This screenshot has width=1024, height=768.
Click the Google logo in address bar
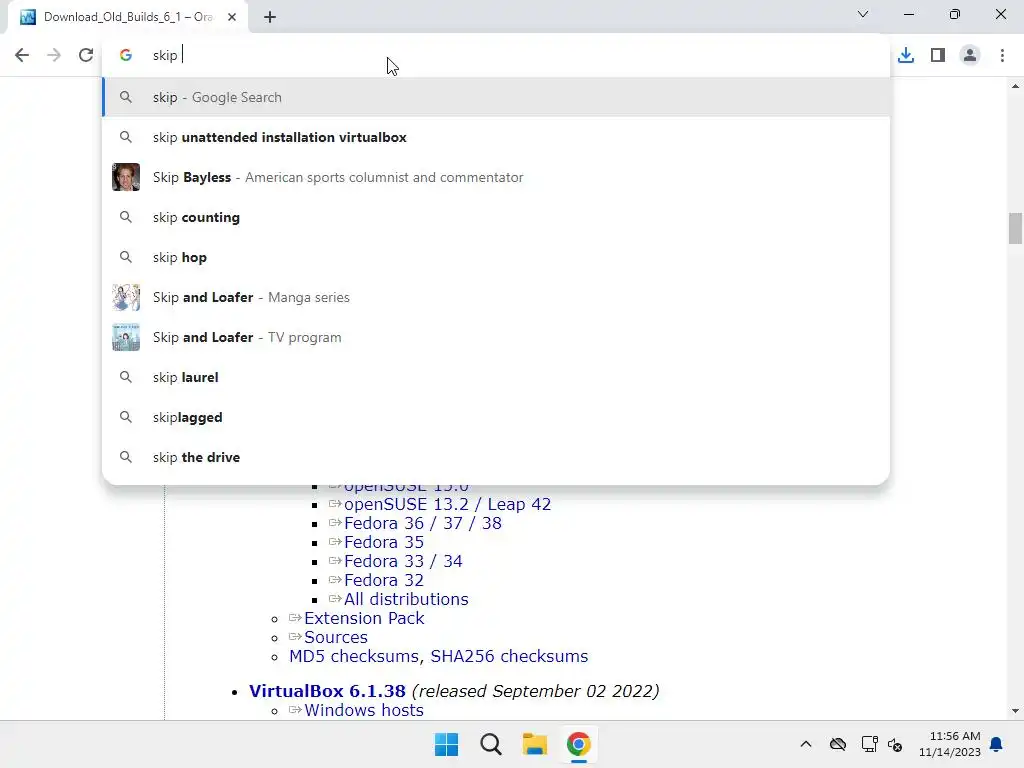point(126,56)
